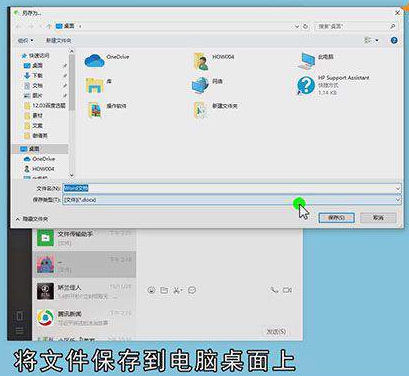The width and height of the screenshot is (409, 376).
Task: Go up one folder level with the up arrow
Action: [49, 26]
